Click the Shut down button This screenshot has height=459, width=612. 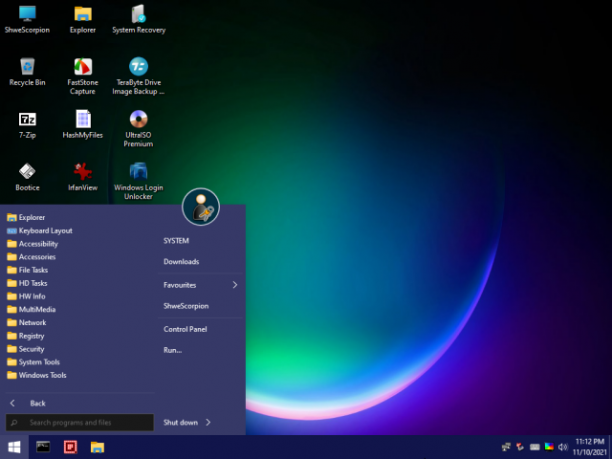point(180,422)
